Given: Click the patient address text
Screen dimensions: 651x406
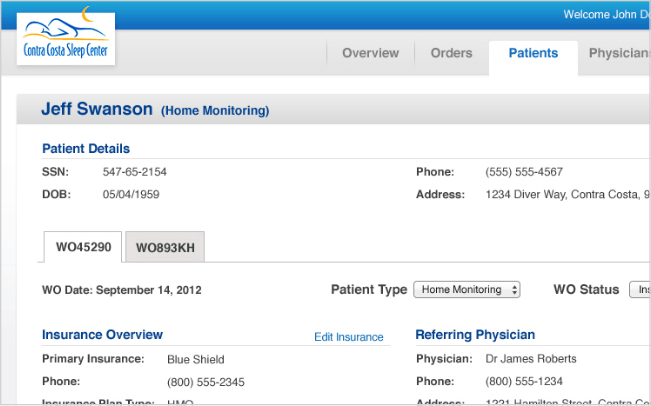Looking at the screenshot, I should pyautogui.click(x=567, y=194).
